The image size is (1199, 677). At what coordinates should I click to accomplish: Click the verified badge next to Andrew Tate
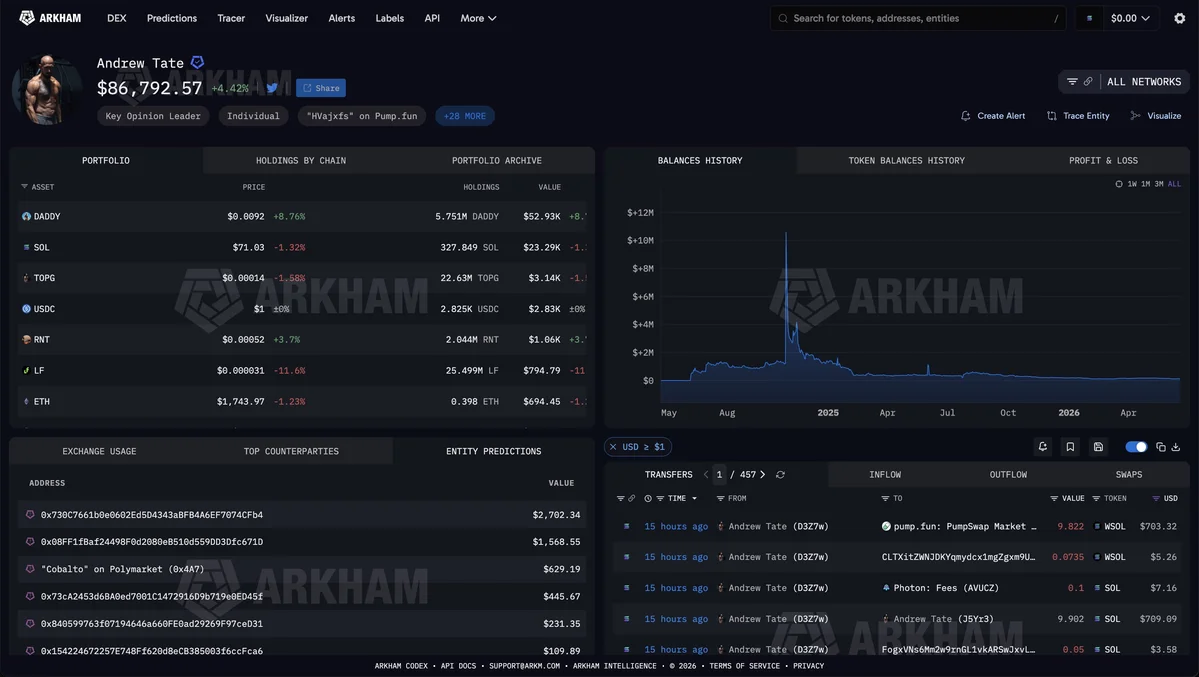coord(197,62)
